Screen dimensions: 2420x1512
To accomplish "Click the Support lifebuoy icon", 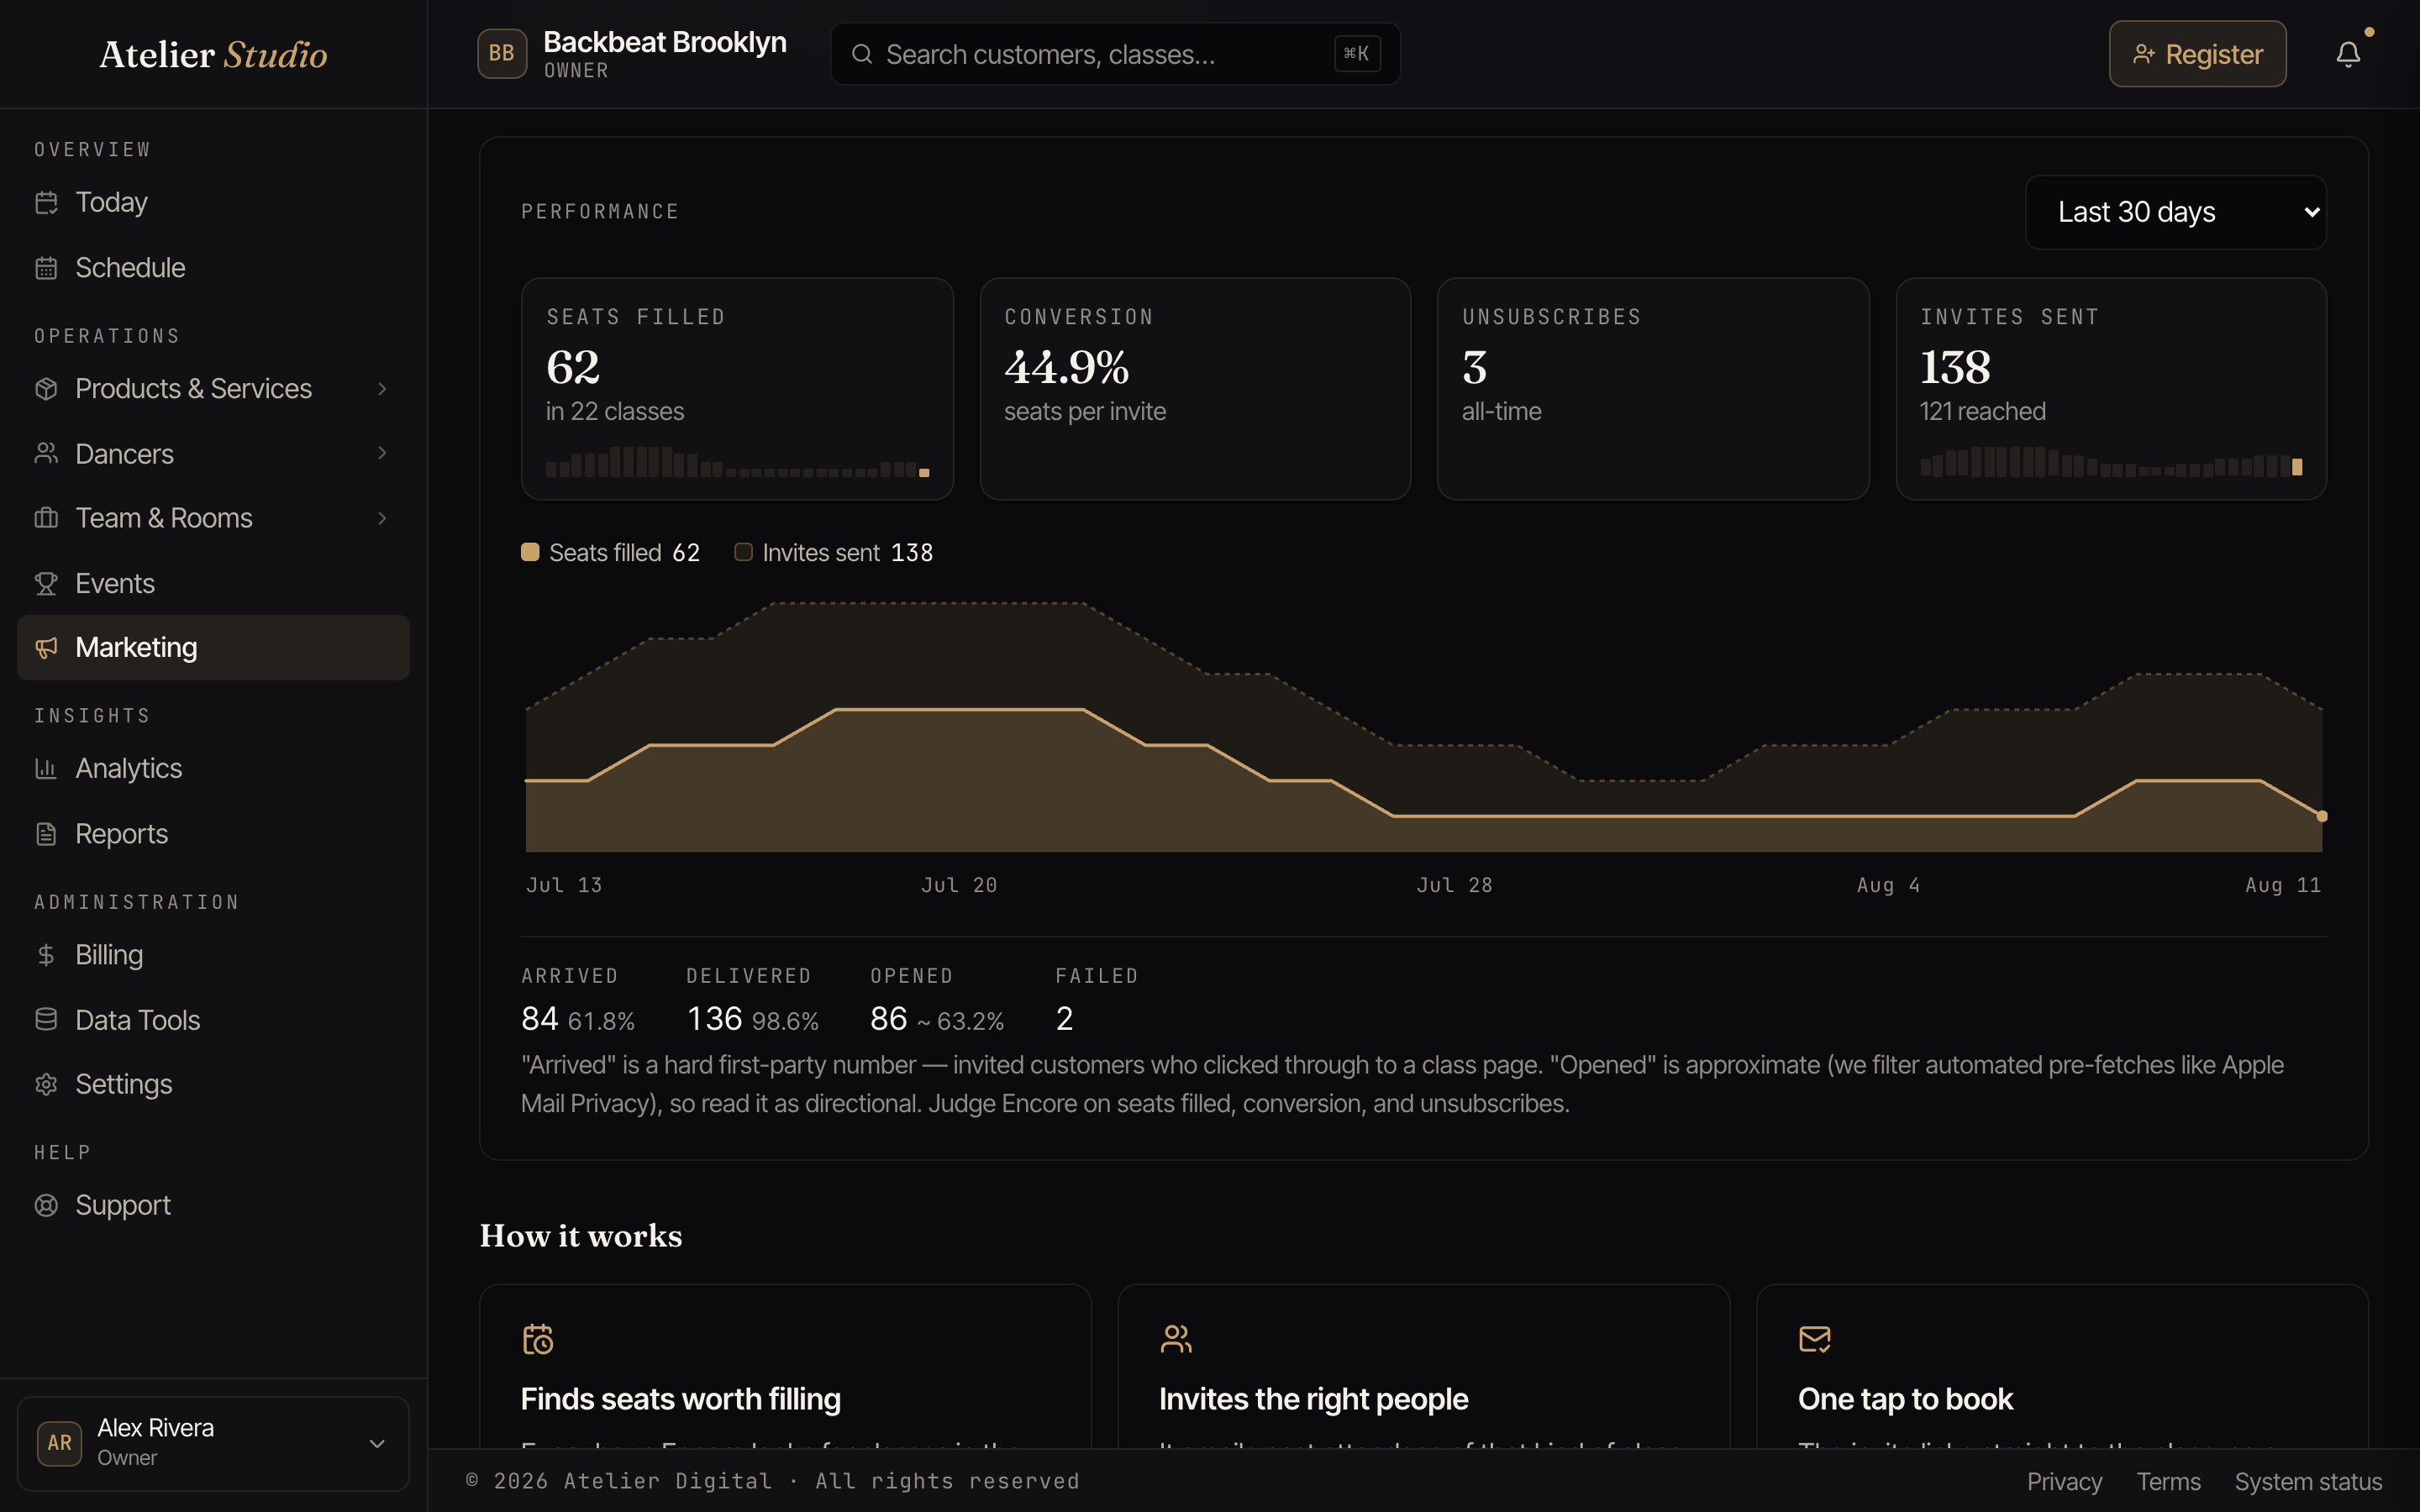I will (46, 1206).
